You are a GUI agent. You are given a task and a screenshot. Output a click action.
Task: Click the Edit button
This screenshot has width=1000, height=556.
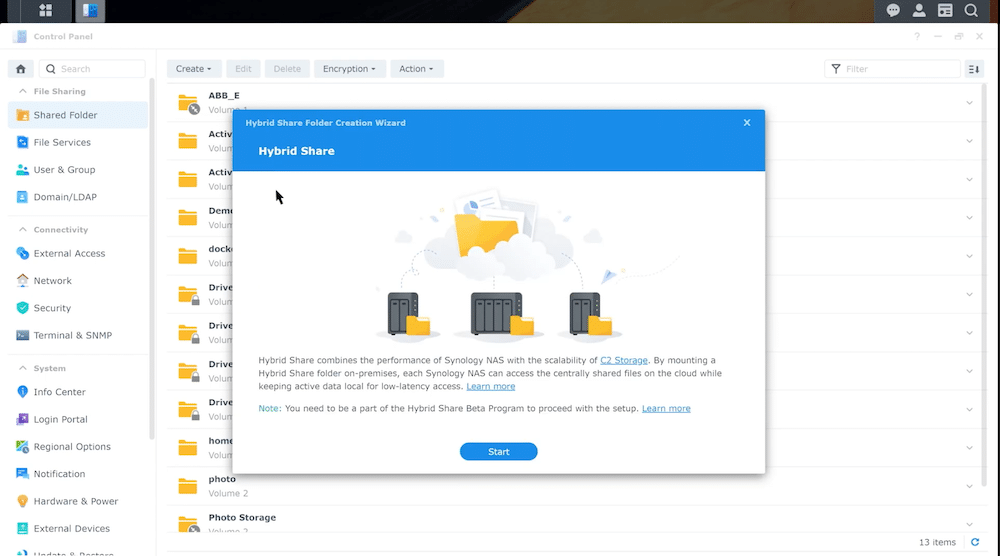click(x=243, y=69)
